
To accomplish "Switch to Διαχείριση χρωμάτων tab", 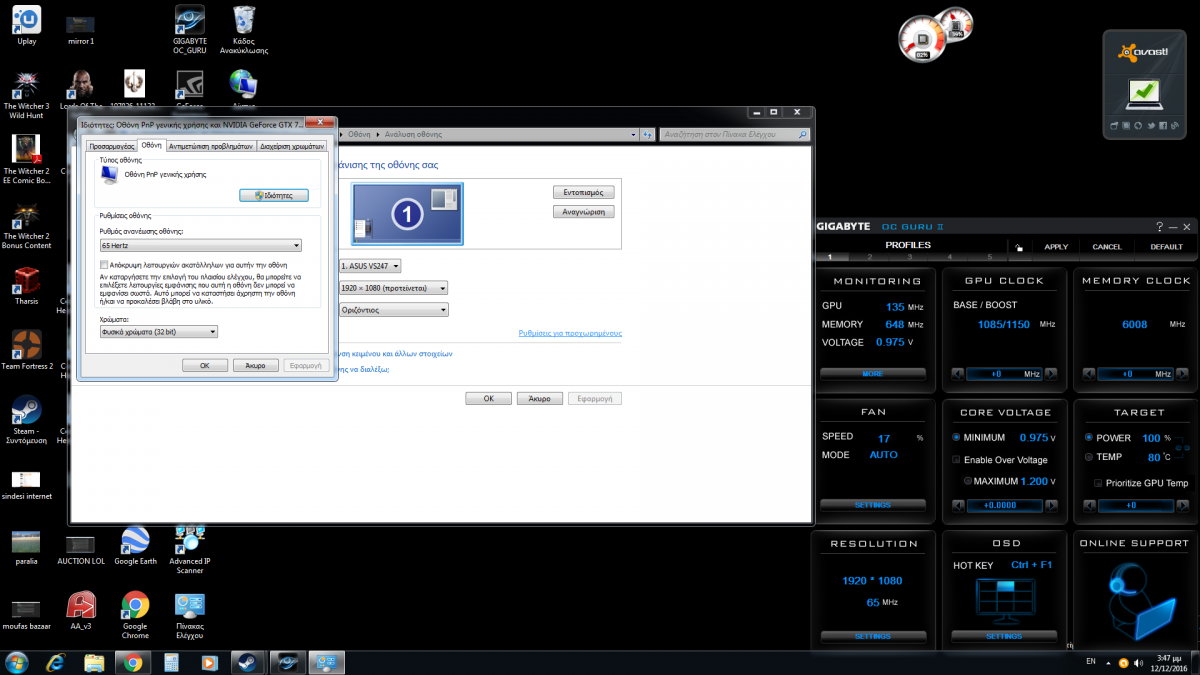I will (x=291, y=146).
